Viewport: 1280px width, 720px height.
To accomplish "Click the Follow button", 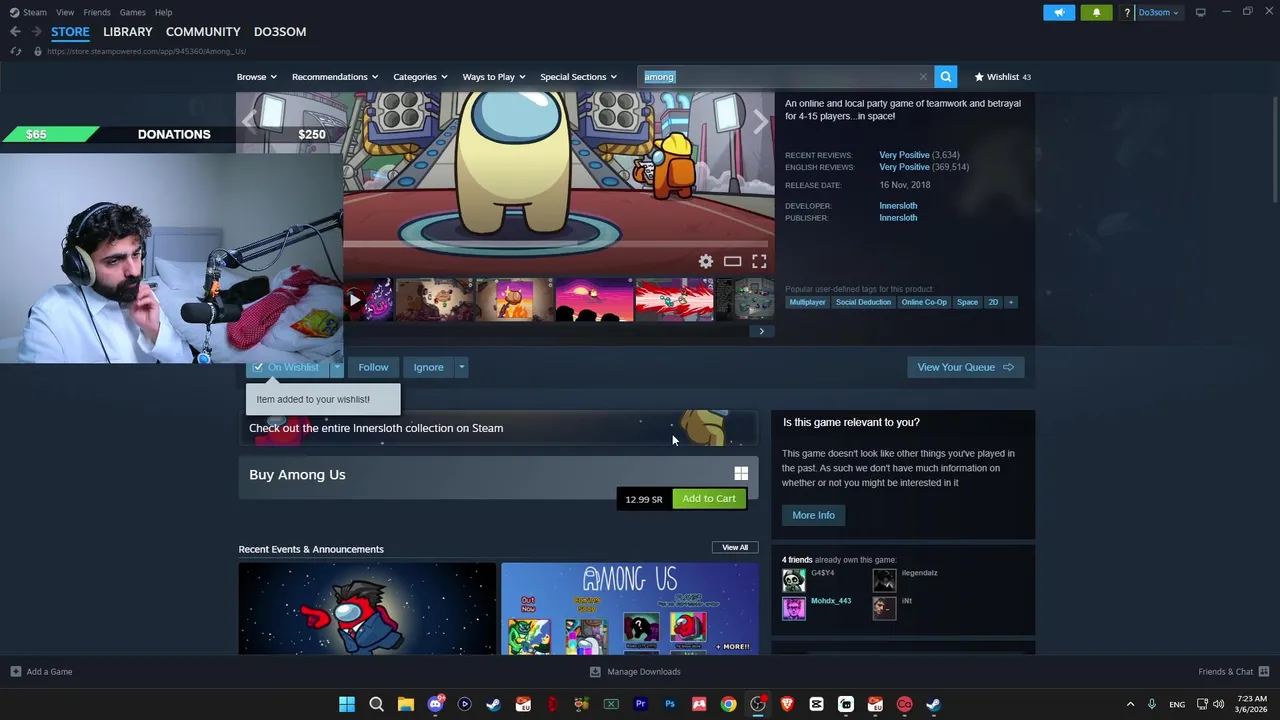I will pos(373,367).
